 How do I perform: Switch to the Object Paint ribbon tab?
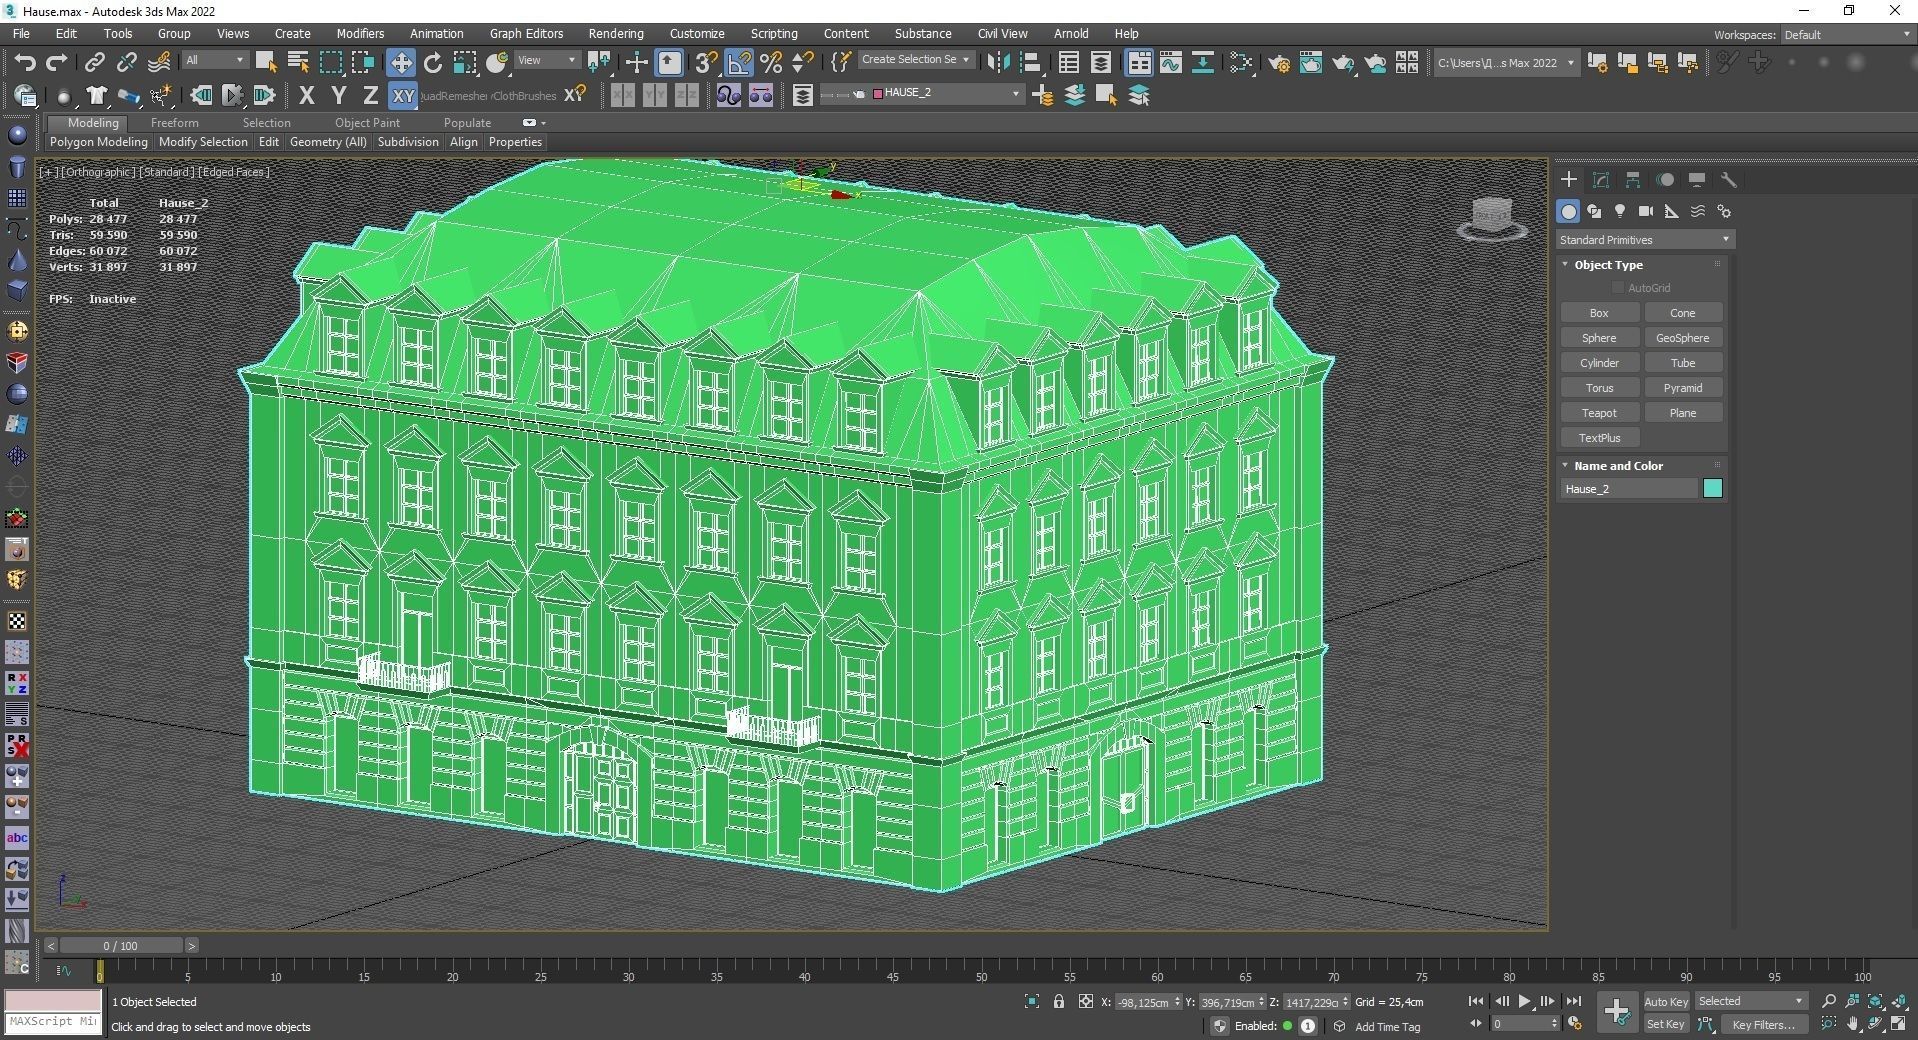[x=367, y=123]
